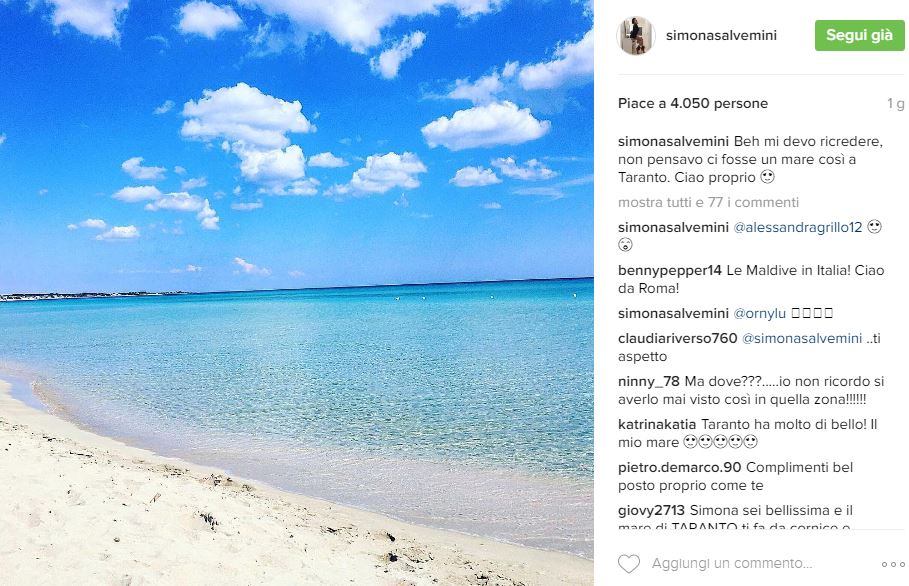Click the 1 g post timestamp

tap(896, 103)
